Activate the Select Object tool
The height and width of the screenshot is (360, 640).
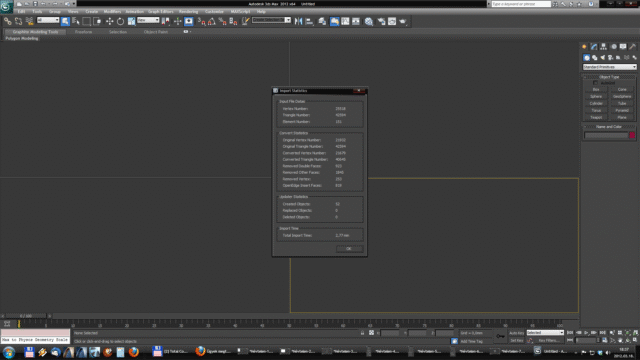pos(65,21)
